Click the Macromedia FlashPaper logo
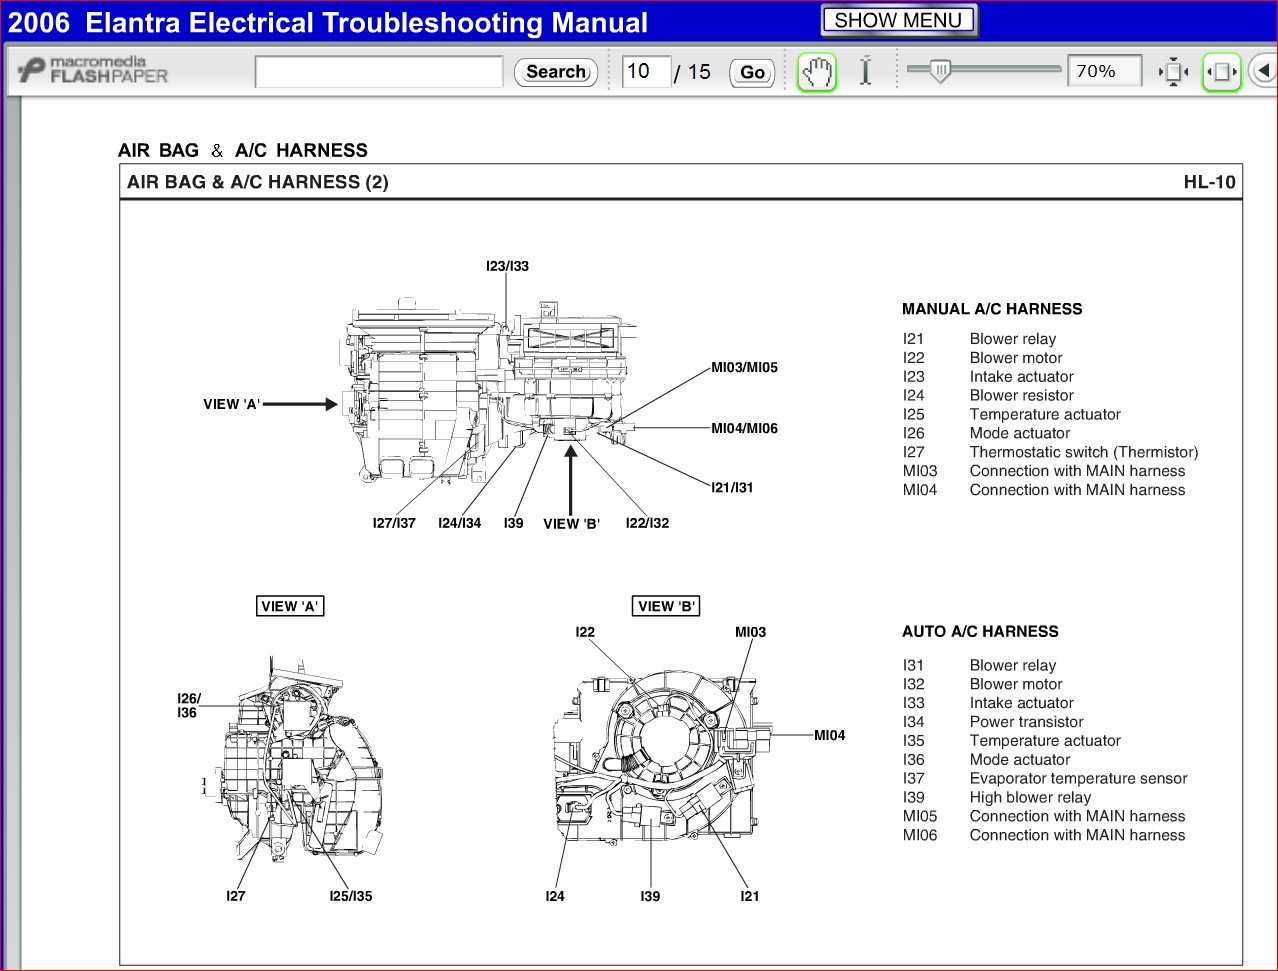 pyautogui.click(x=93, y=70)
